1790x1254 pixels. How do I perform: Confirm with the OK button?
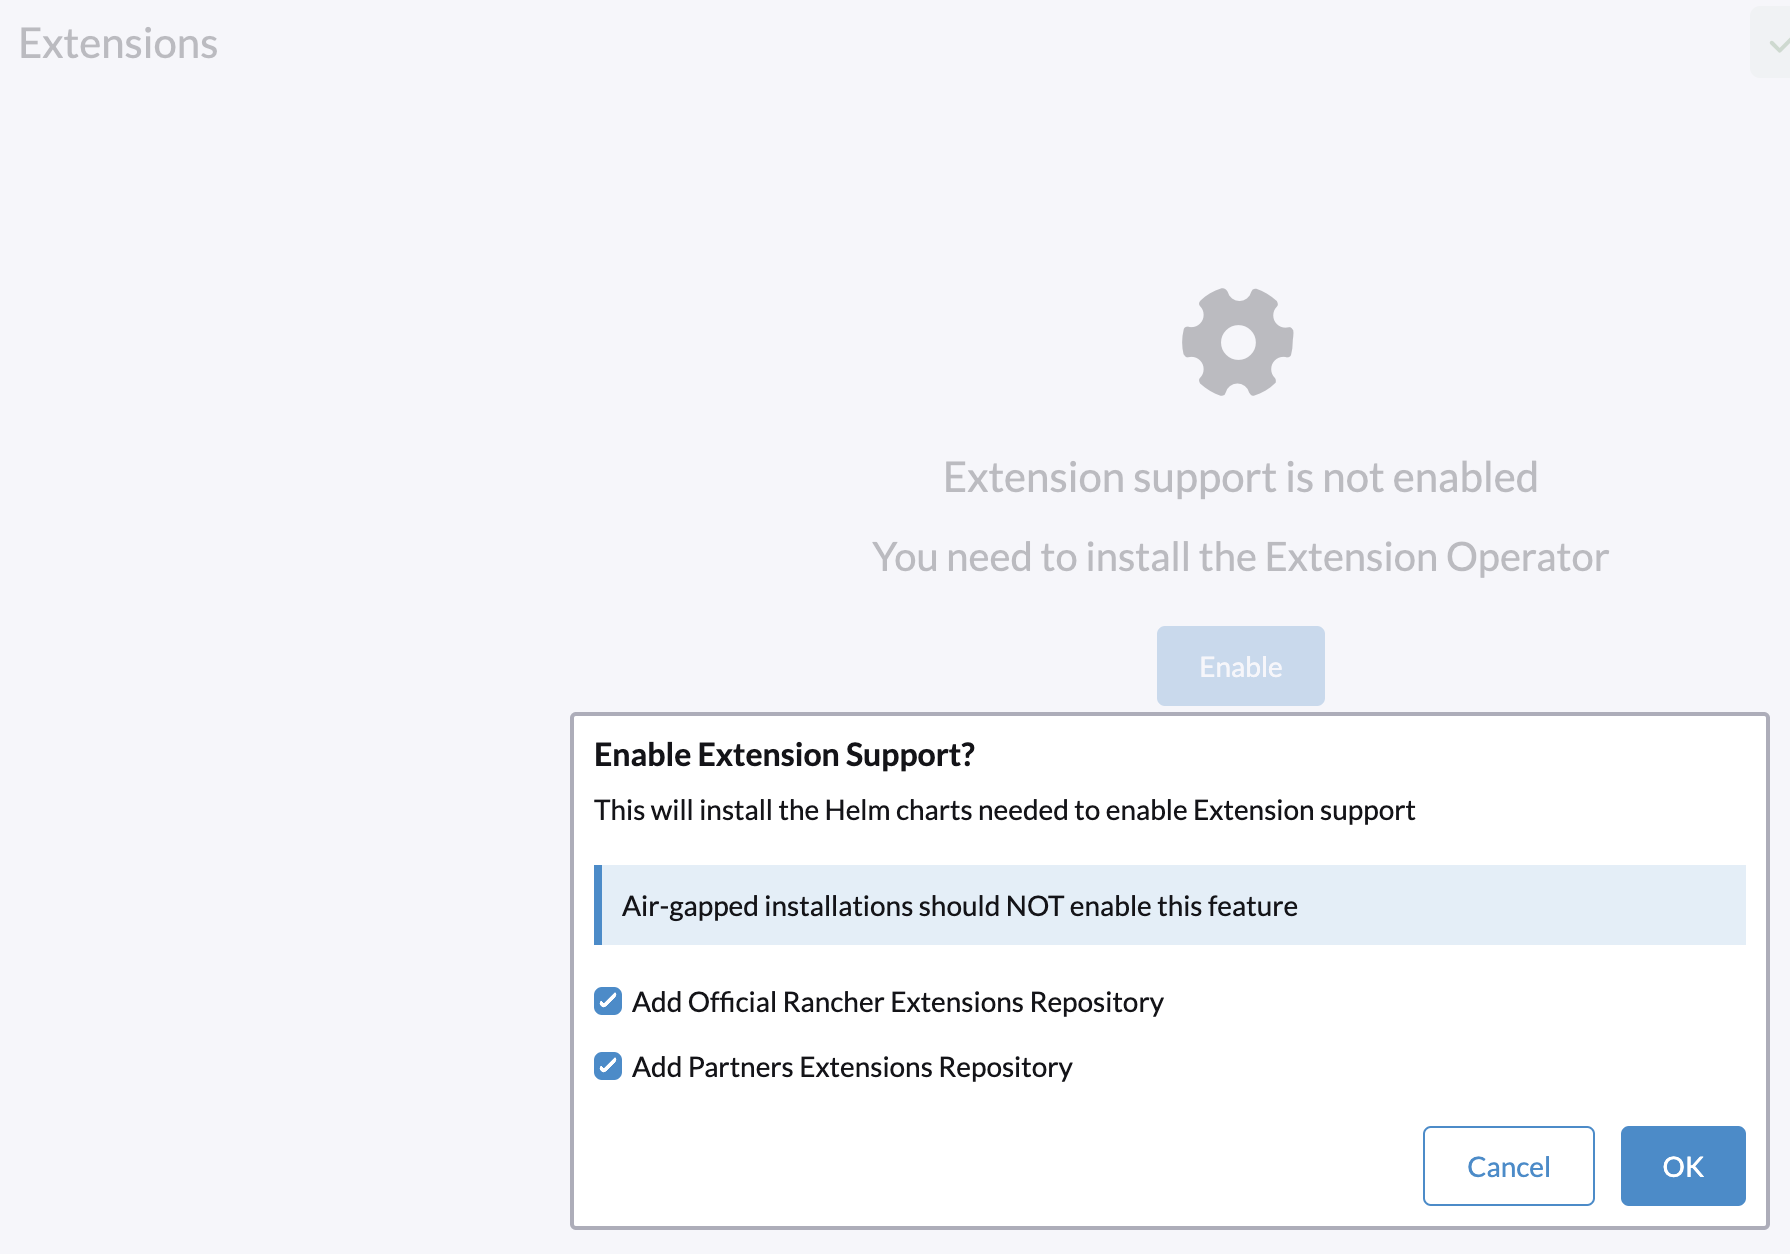click(x=1683, y=1166)
